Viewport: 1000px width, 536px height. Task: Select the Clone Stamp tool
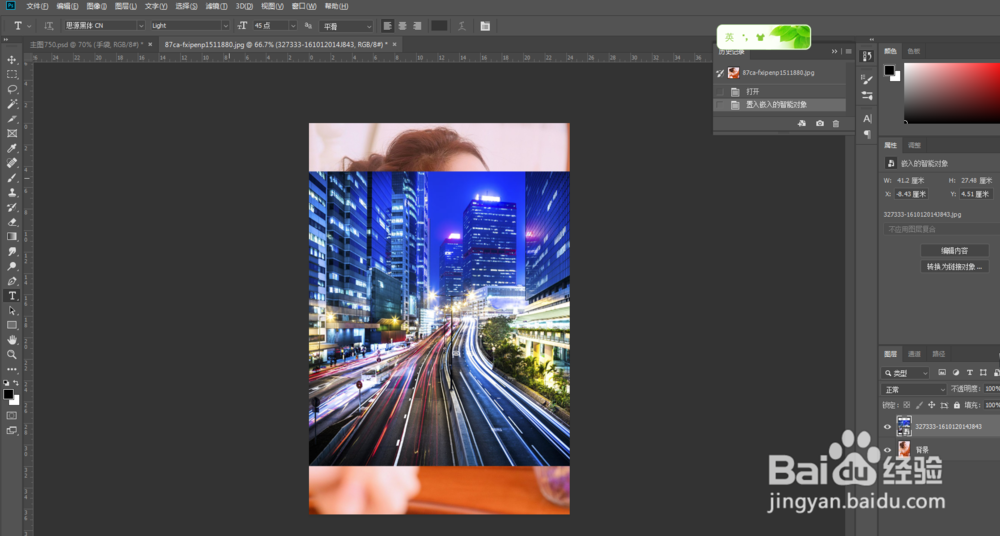(x=11, y=192)
